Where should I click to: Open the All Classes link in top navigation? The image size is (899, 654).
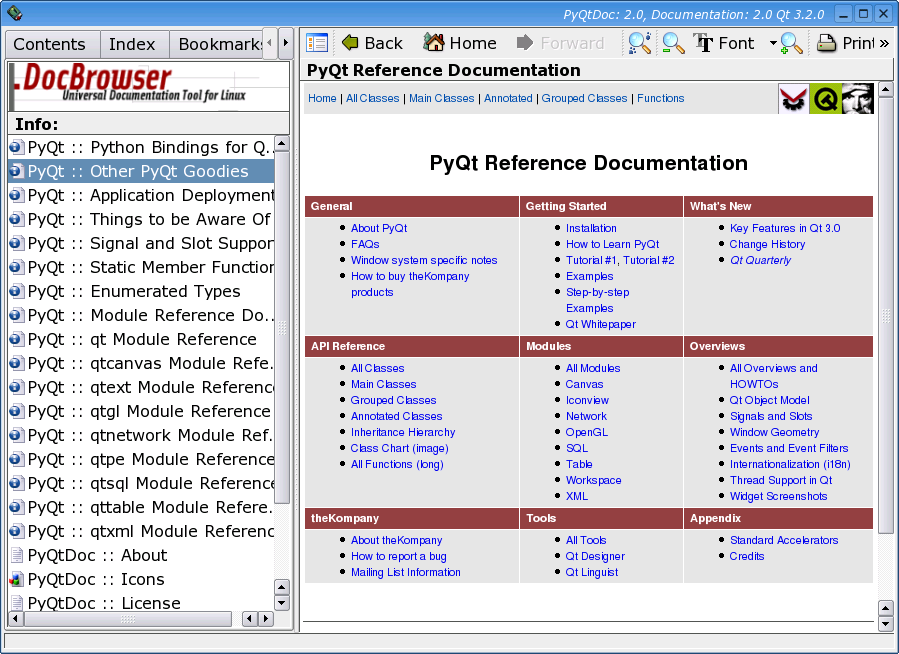point(372,99)
